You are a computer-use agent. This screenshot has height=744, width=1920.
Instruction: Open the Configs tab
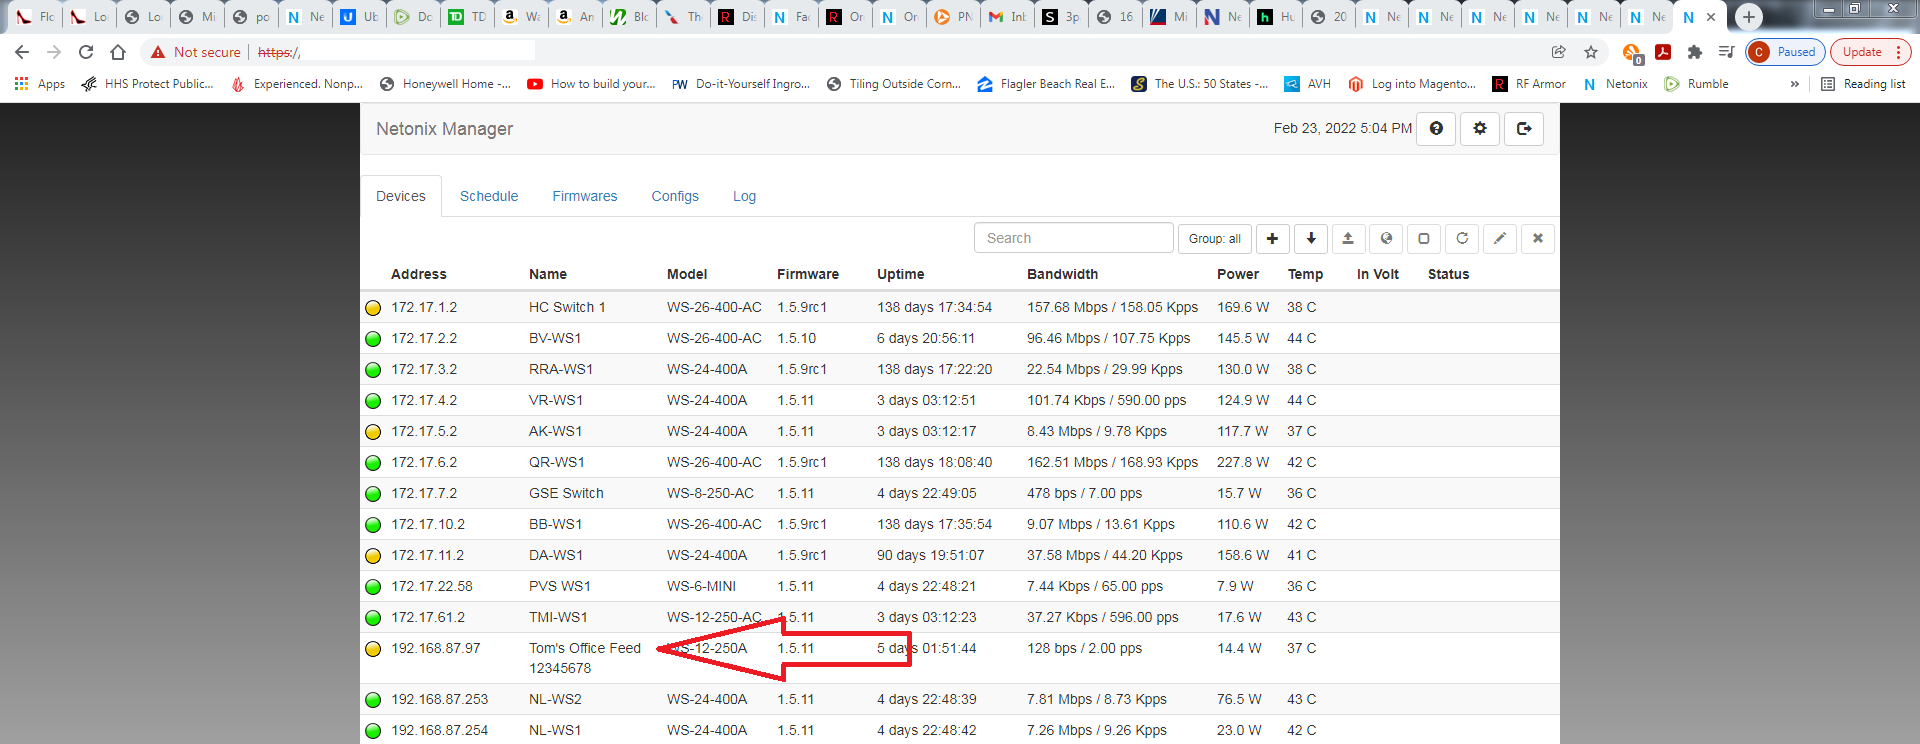coord(675,196)
